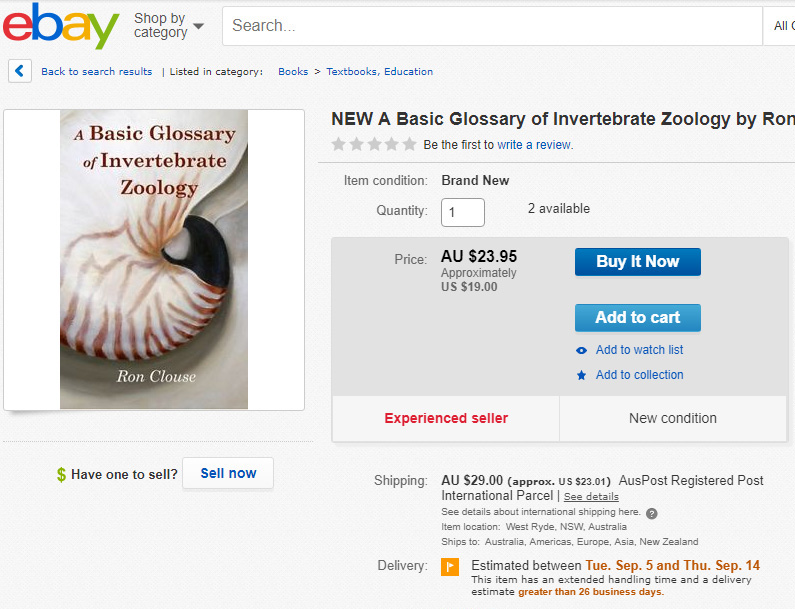
Task: Open Shop by category dropdown
Action: [168, 26]
